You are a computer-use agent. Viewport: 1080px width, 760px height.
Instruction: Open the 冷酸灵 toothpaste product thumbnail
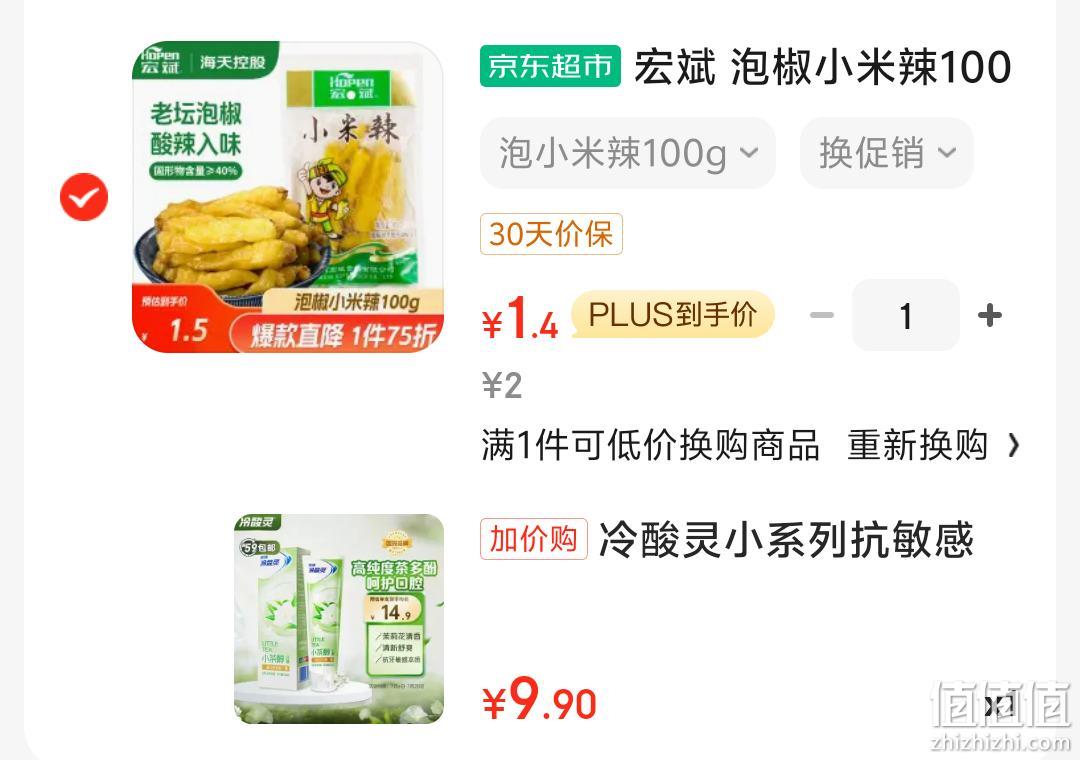click(x=339, y=619)
